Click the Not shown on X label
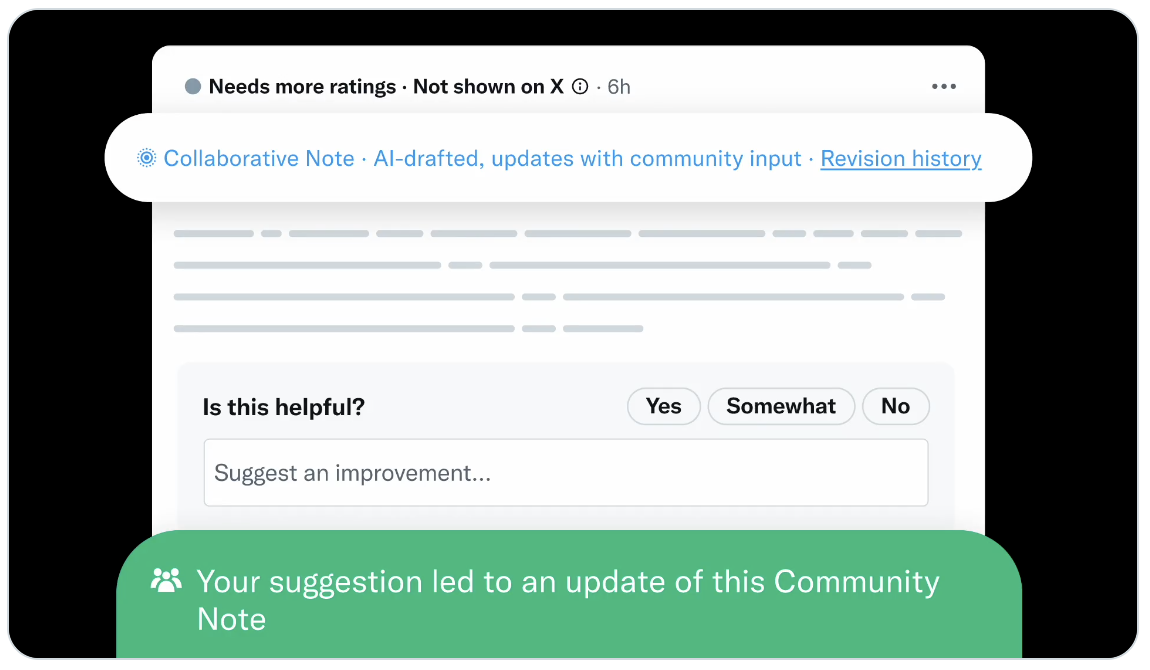The image size is (1150, 670). [x=488, y=86]
